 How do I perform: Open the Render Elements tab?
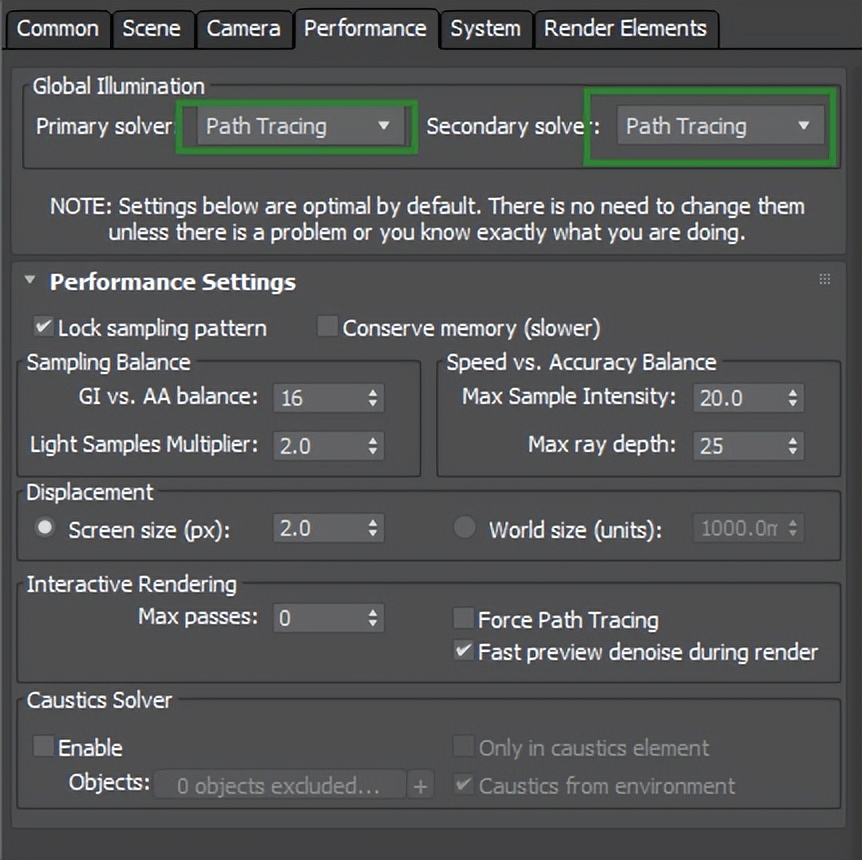(625, 29)
